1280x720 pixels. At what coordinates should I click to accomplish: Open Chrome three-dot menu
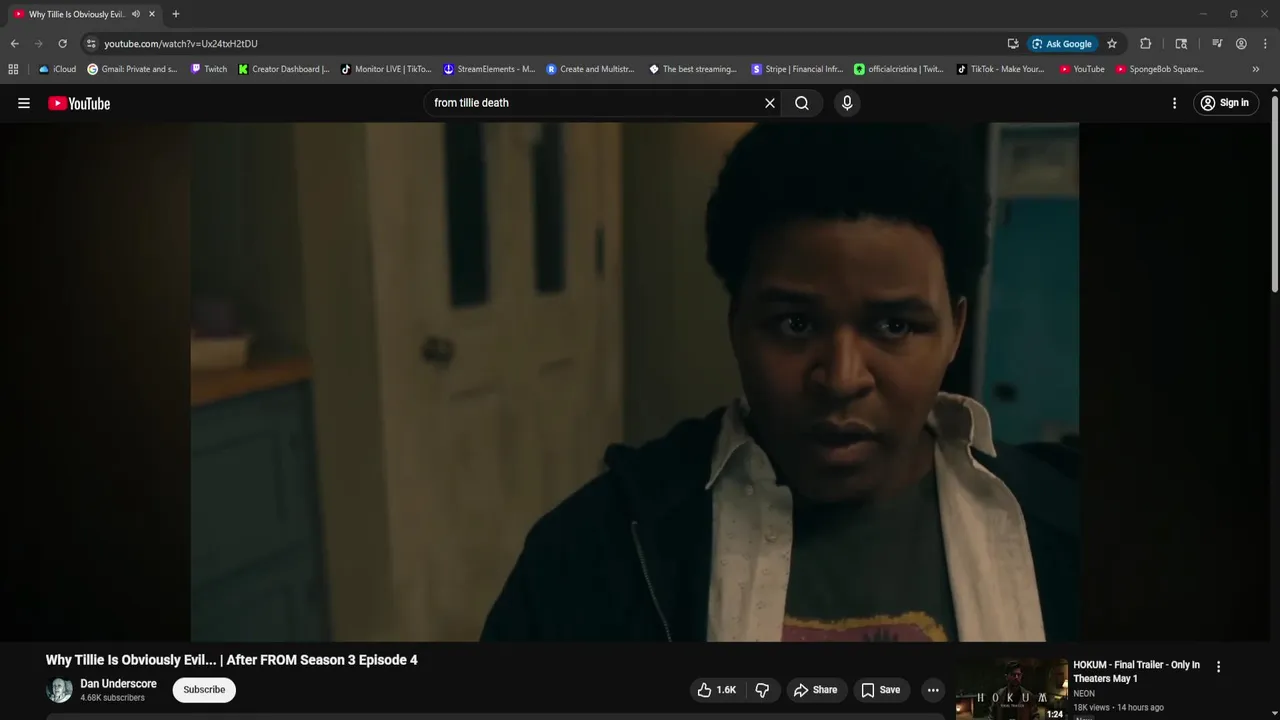pyautogui.click(x=1265, y=44)
